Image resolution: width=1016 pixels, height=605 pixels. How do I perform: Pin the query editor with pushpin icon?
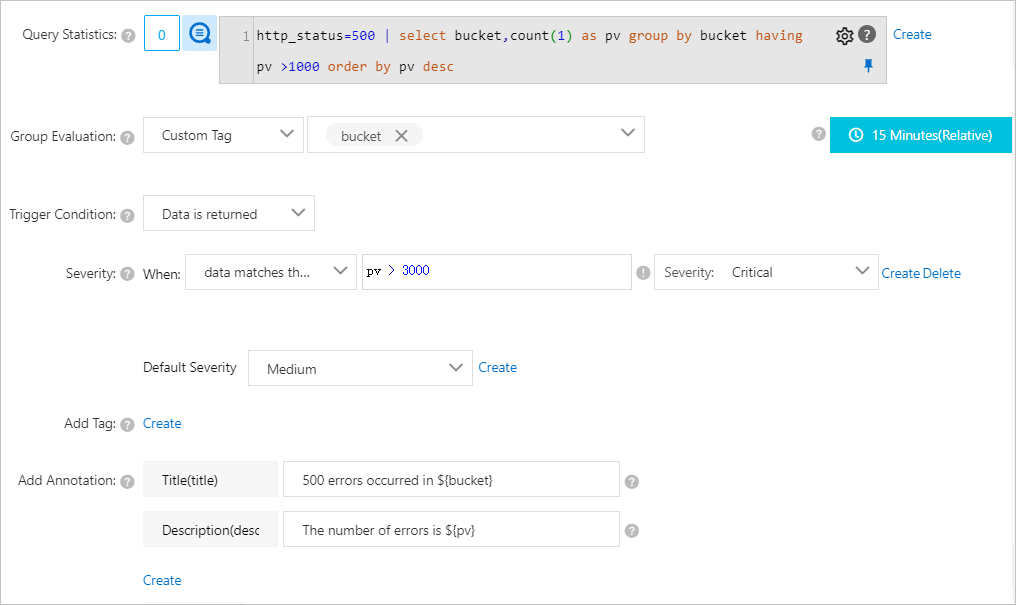868,65
